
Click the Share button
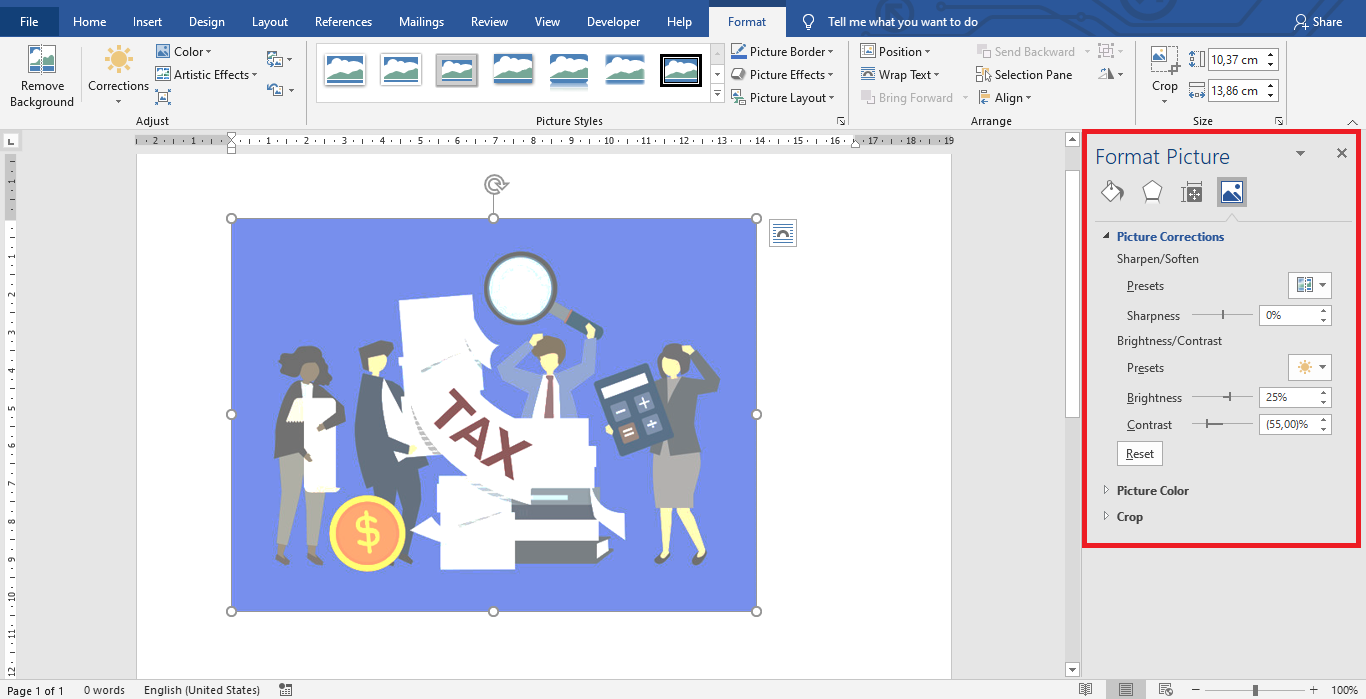[1317, 22]
